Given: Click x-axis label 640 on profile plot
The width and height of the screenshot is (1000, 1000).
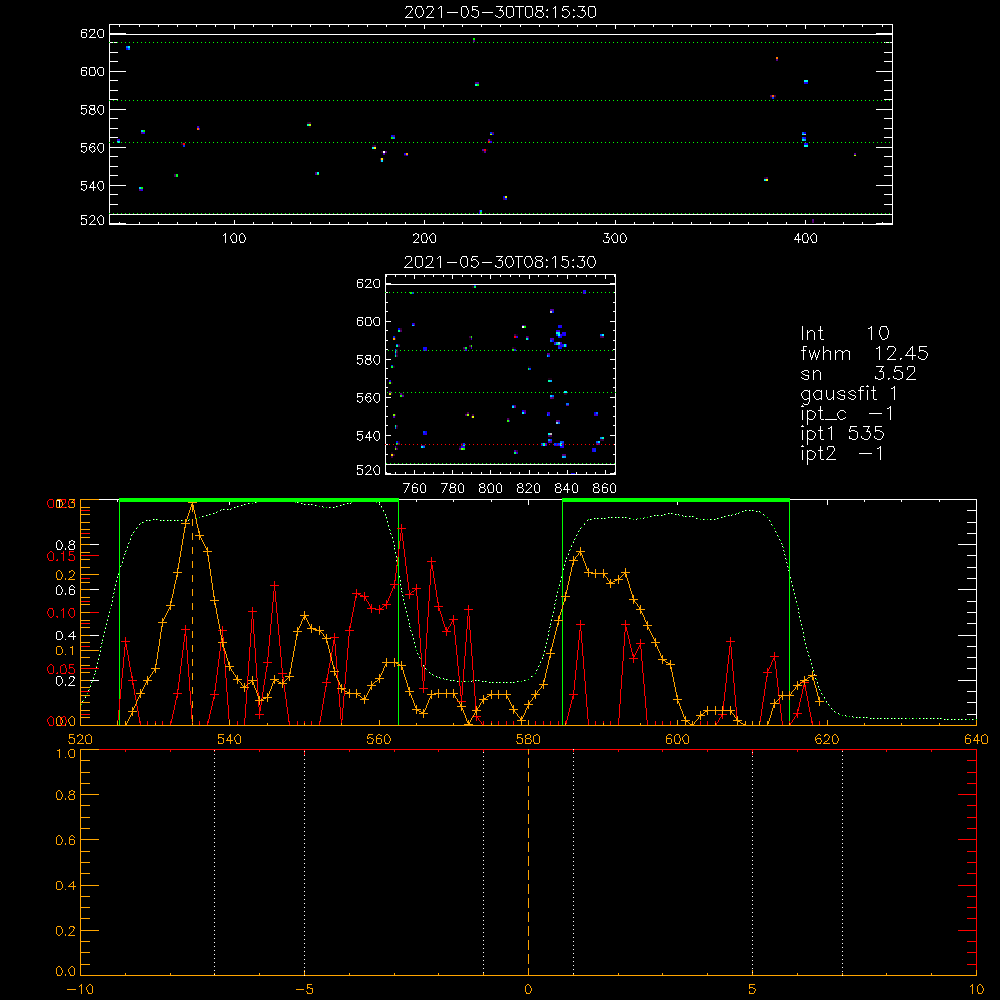Looking at the screenshot, I should [976, 739].
